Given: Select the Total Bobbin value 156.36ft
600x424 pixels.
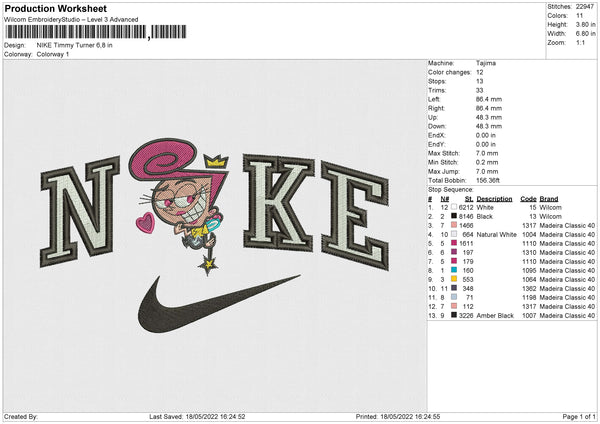Looking at the screenshot, I should pyautogui.click(x=488, y=180).
